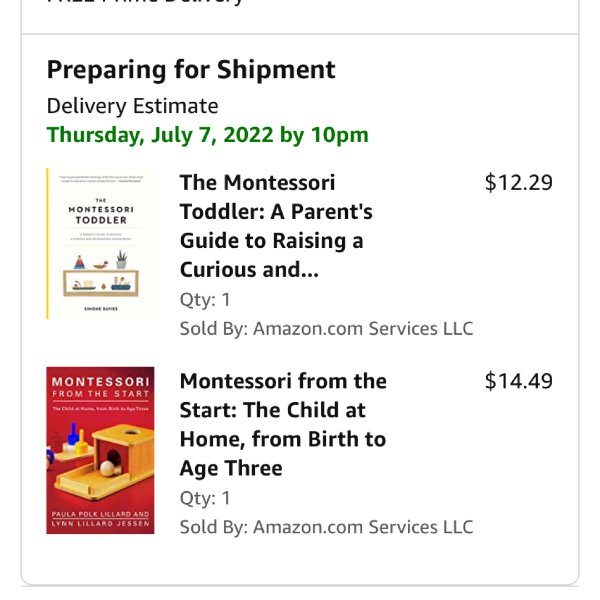Open the red Montessori from the Start cover
600x600 pixels.
pyautogui.click(x=100, y=450)
